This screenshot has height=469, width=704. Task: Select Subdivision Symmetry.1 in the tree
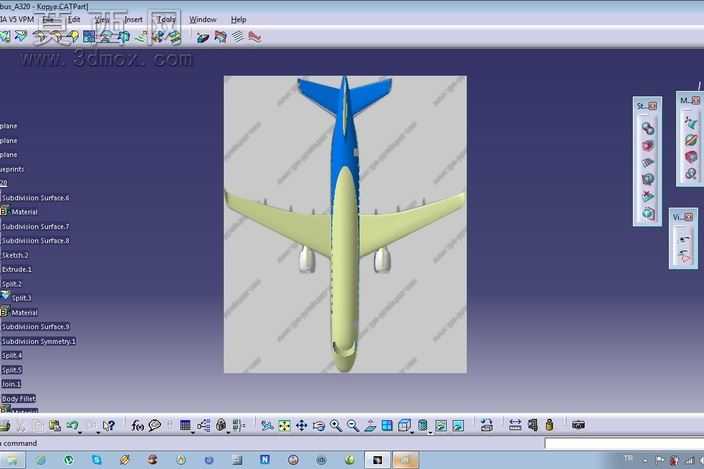click(39, 341)
